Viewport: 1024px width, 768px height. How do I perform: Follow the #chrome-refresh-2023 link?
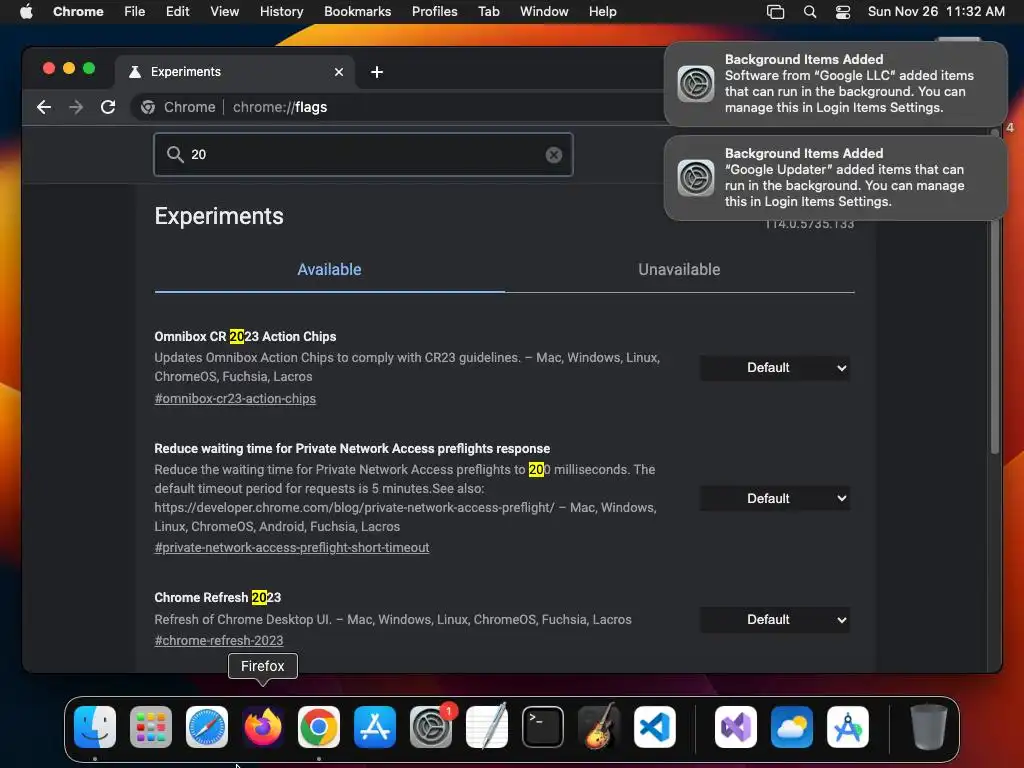click(x=219, y=640)
